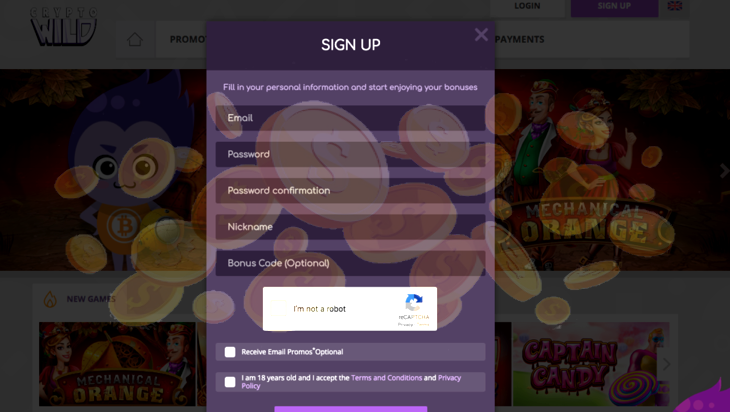Image resolution: width=730 pixels, height=412 pixels.
Task: Open the Terms and Conditions link
Action: coord(386,378)
